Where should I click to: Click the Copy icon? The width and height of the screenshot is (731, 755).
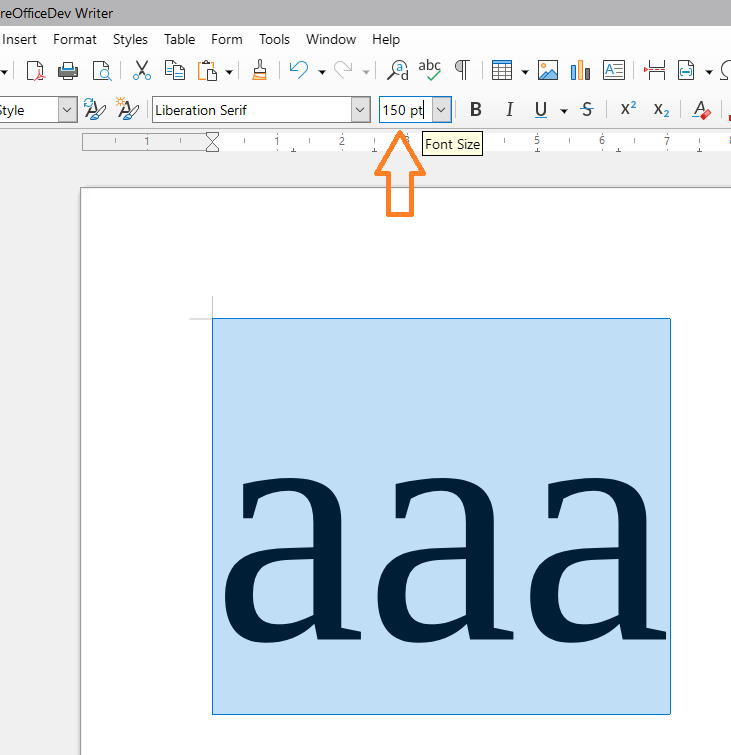pyautogui.click(x=174, y=70)
